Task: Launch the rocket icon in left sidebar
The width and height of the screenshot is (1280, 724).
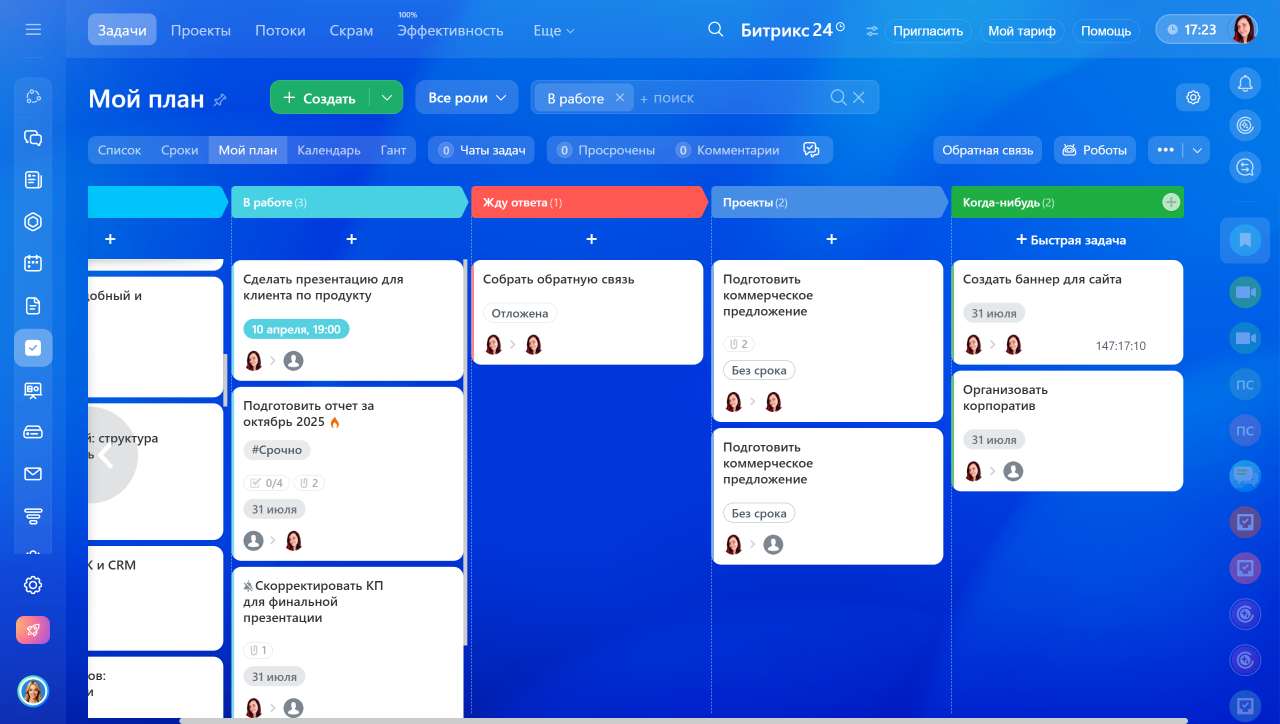Action: click(33, 630)
